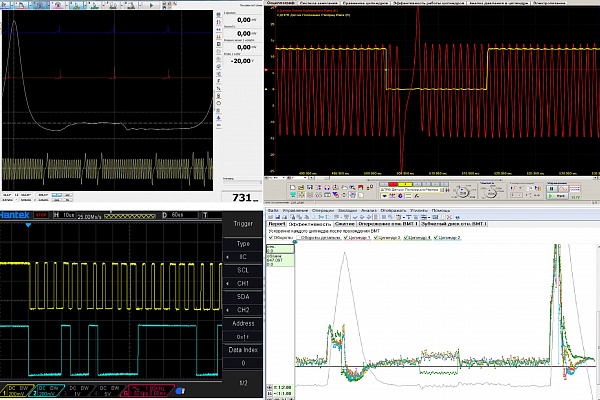Open the Опережение отн. ВМТ 1 tab
Viewport: 600px width, 400px height.
pyautogui.click(x=388, y=224)
